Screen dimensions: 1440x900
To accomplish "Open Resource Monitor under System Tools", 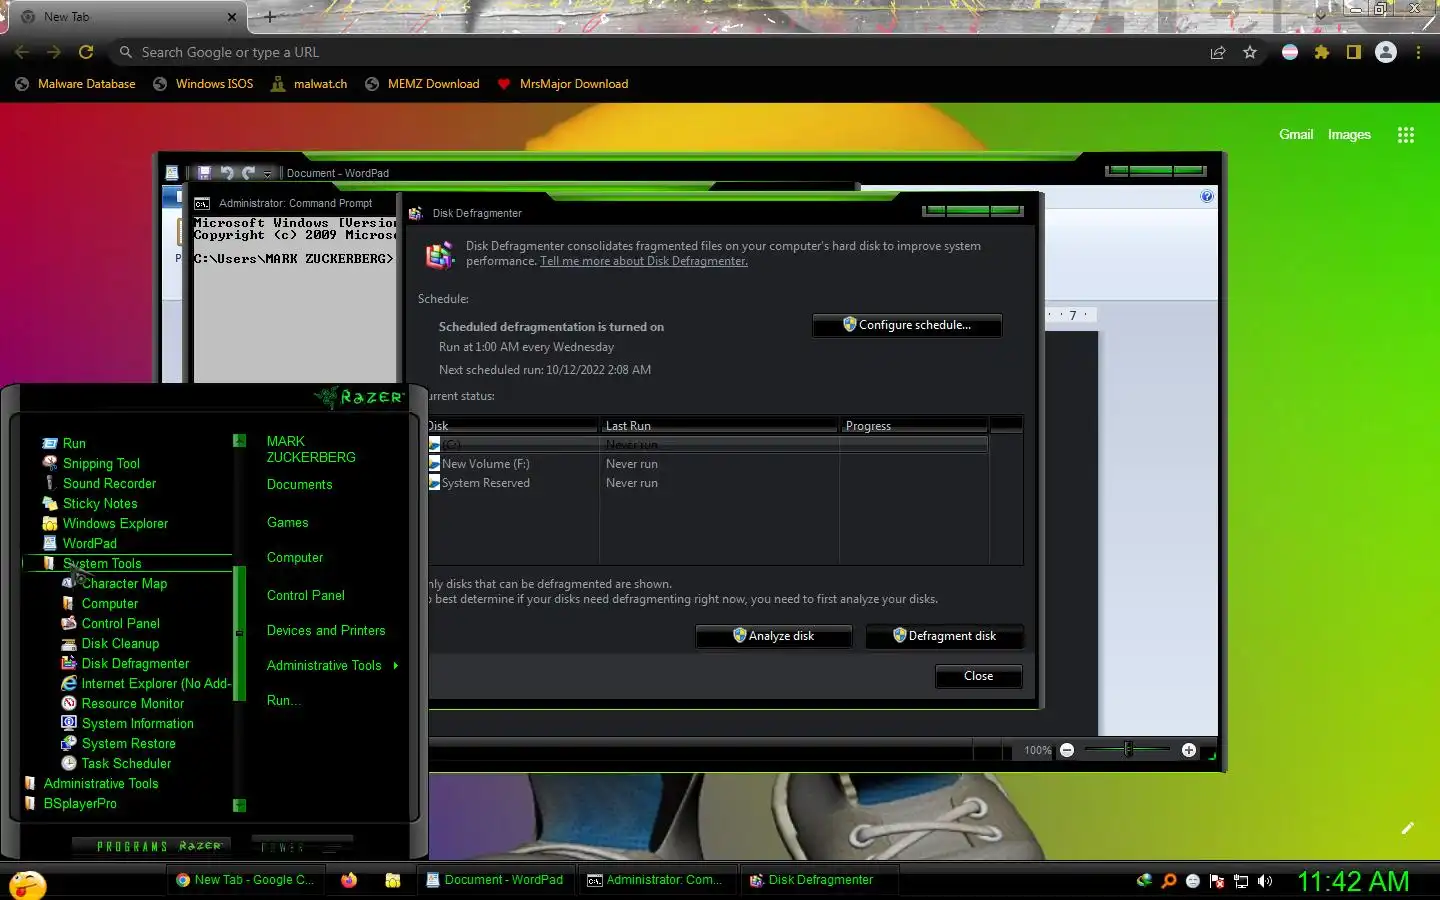I will click(132, 703).
